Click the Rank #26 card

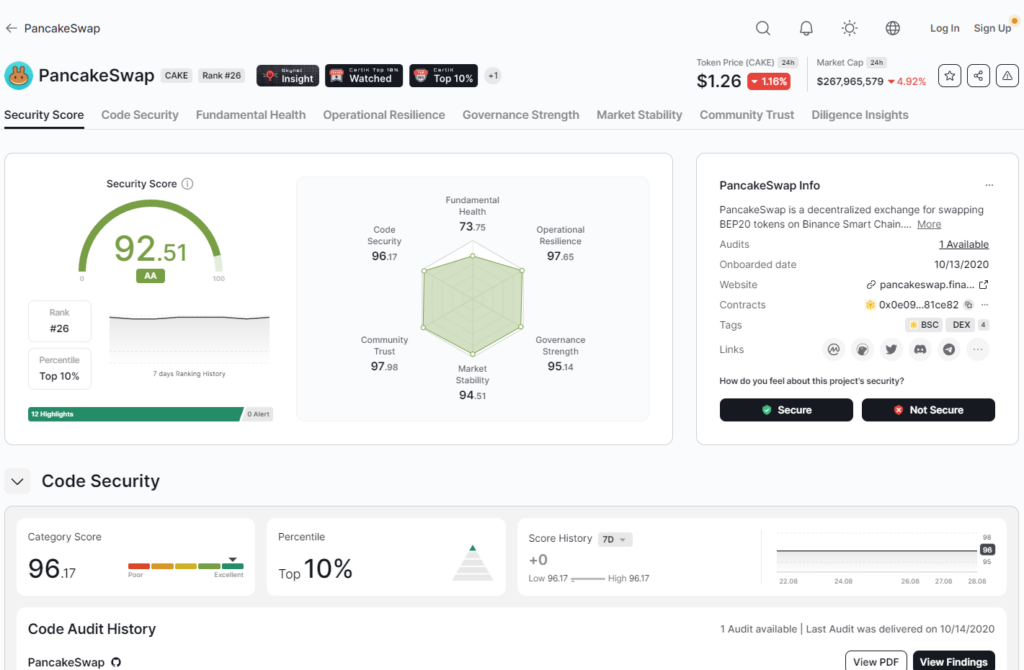(x=59, y=321)
